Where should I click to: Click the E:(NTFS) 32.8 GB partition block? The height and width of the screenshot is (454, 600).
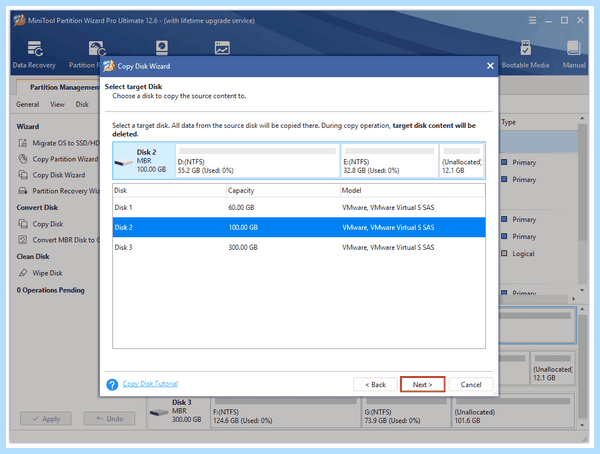(x=390, y=161)
